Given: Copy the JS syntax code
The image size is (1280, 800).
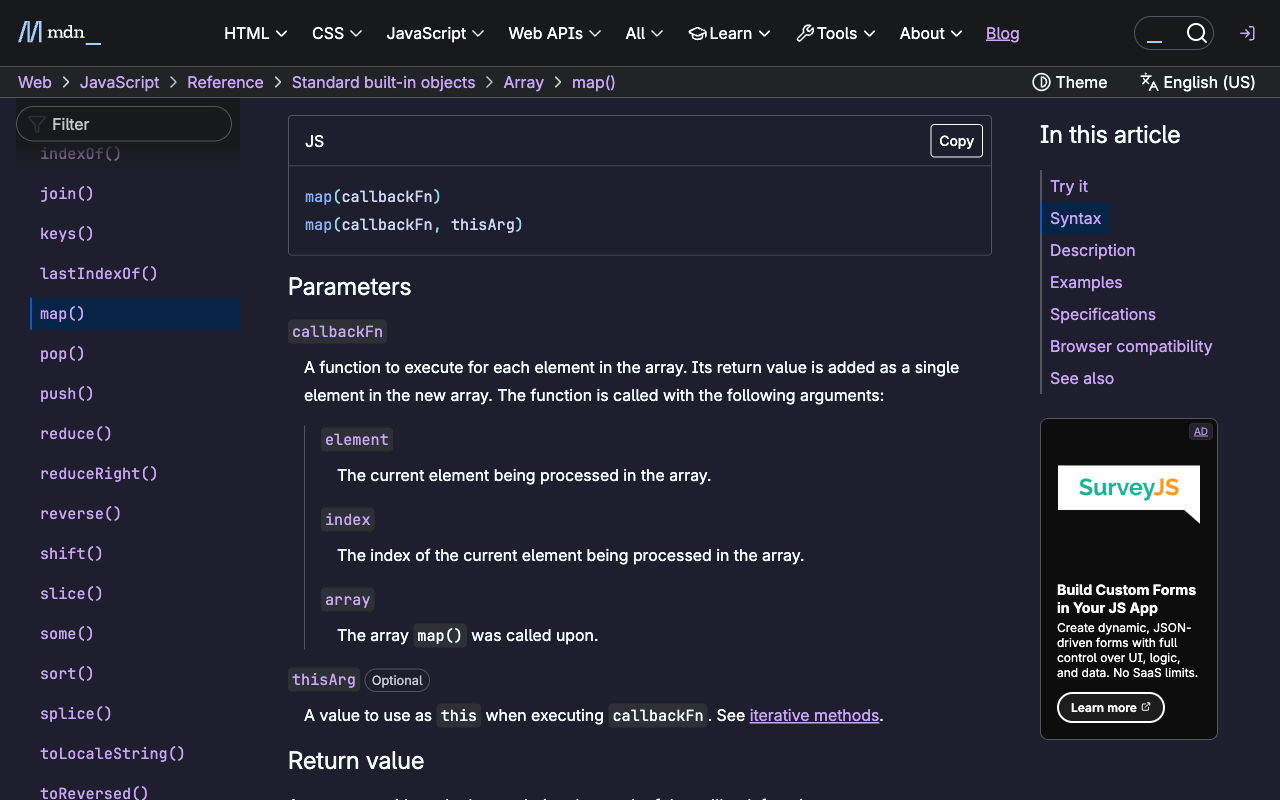Looking at the screenshot, I should (x=956, y=141).
